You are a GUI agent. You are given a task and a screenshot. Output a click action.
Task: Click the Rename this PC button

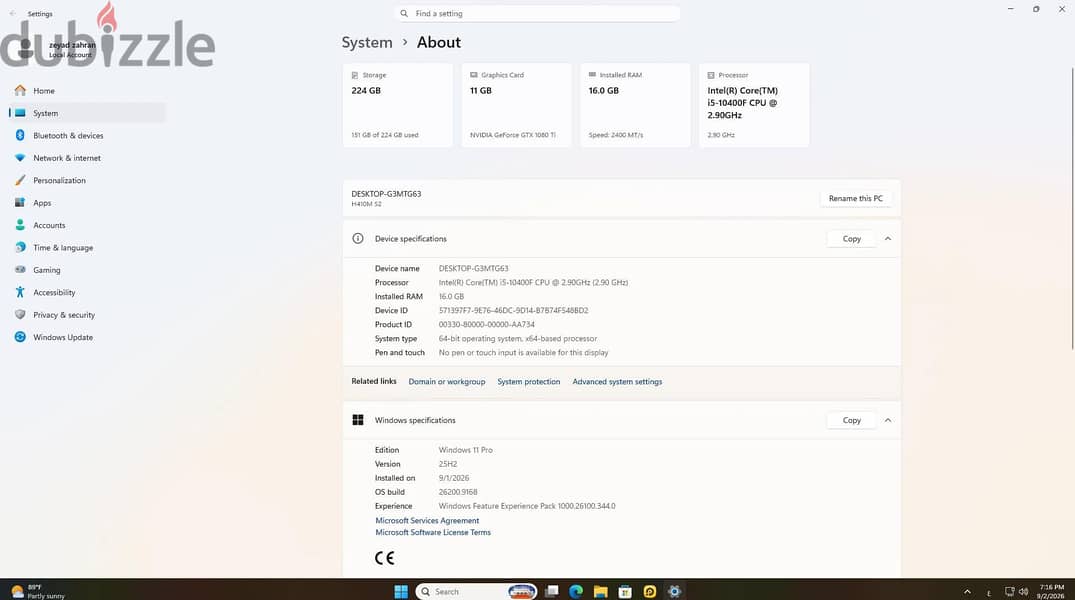tap(856, 198)
